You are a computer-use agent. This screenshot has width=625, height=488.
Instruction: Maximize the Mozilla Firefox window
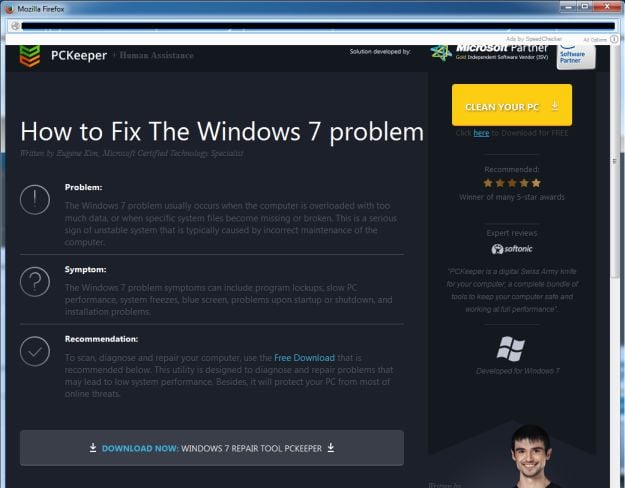(585, 6)
